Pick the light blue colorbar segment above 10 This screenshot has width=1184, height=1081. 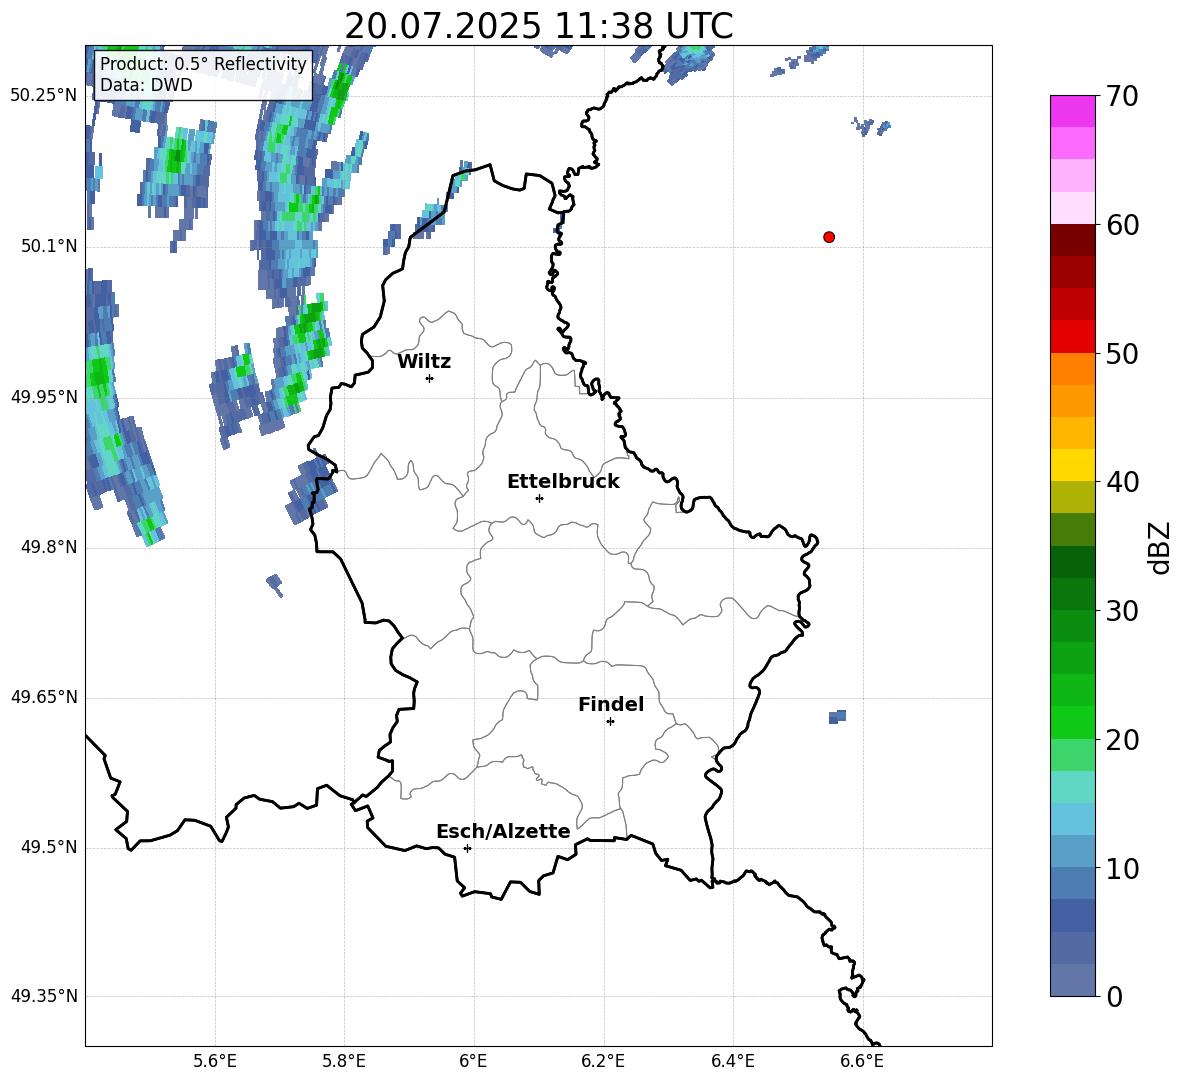tap(1072, 852)
